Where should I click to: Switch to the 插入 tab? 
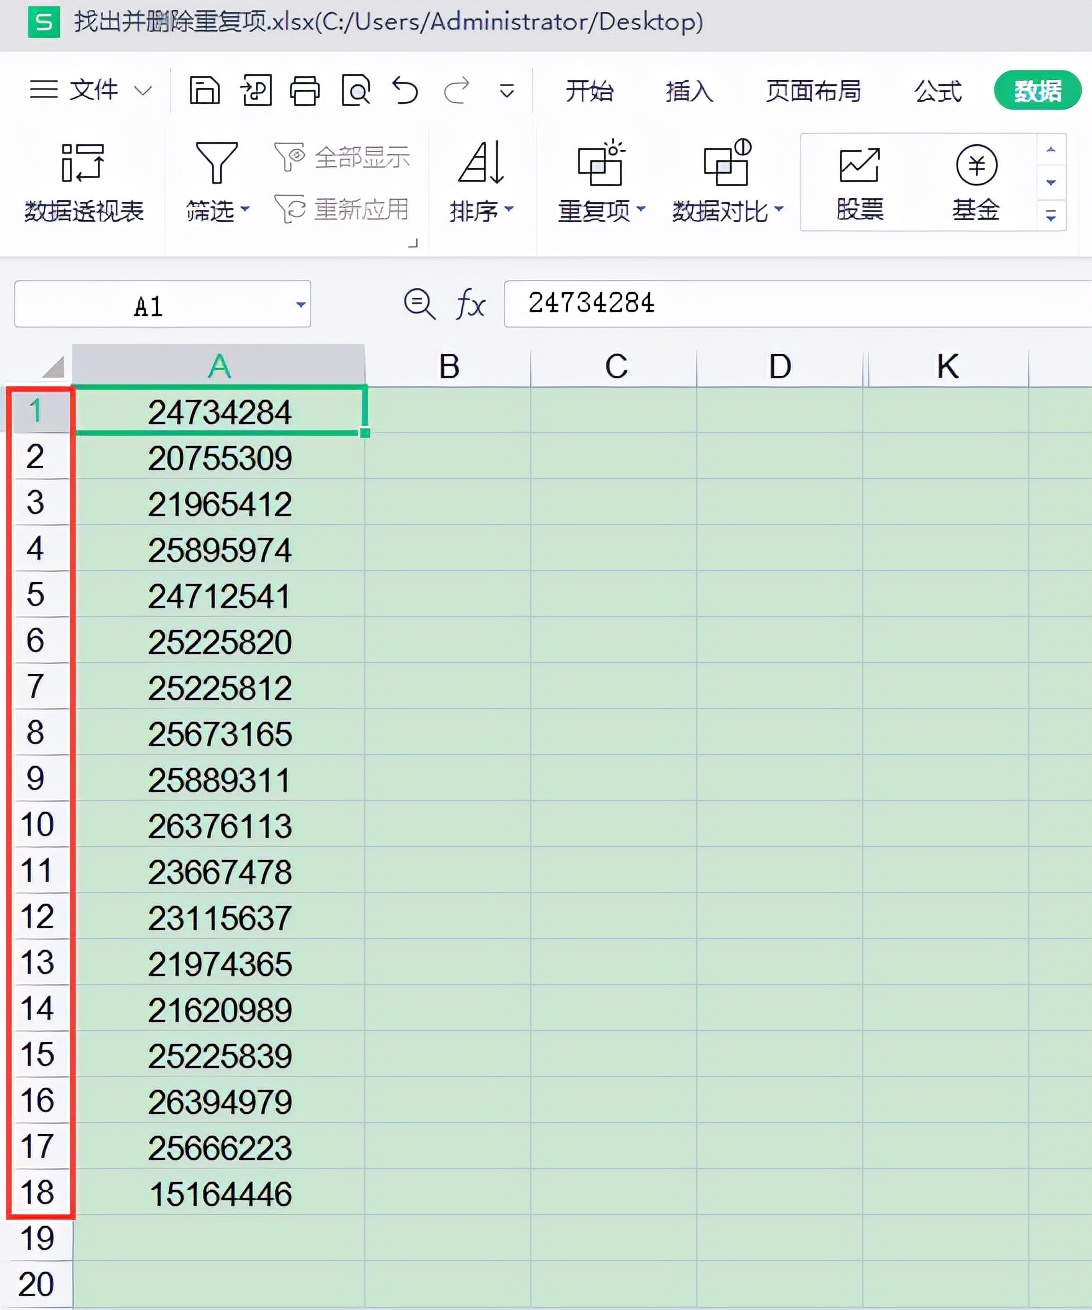tap(689, 91)
